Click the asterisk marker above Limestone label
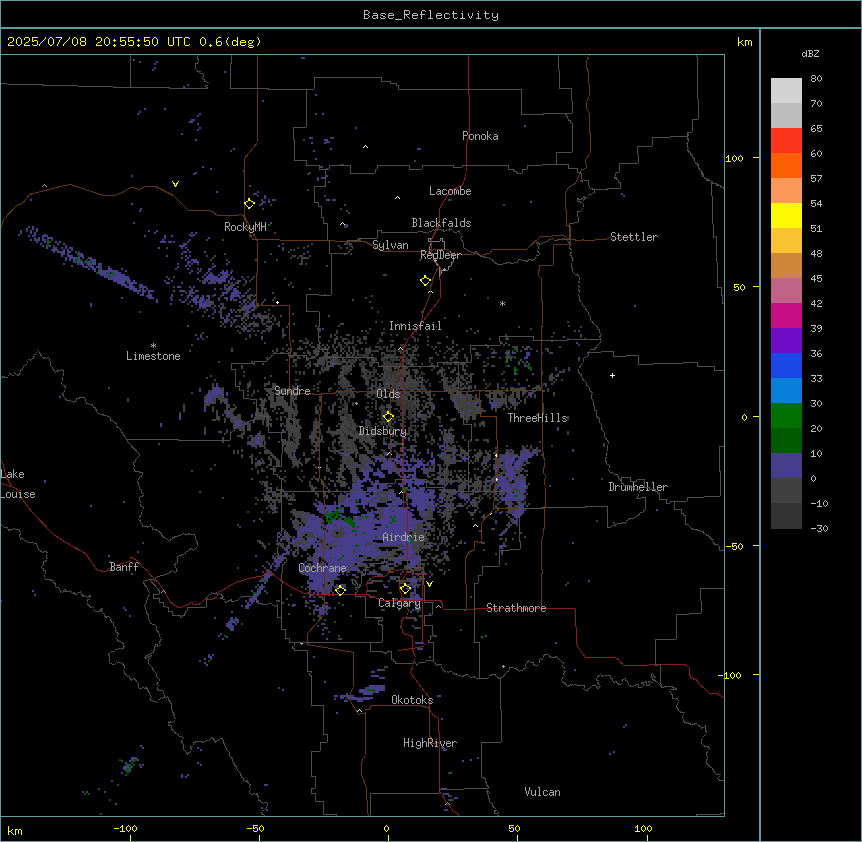The height and width of the screenshot is (842, 862). (153, 346)
